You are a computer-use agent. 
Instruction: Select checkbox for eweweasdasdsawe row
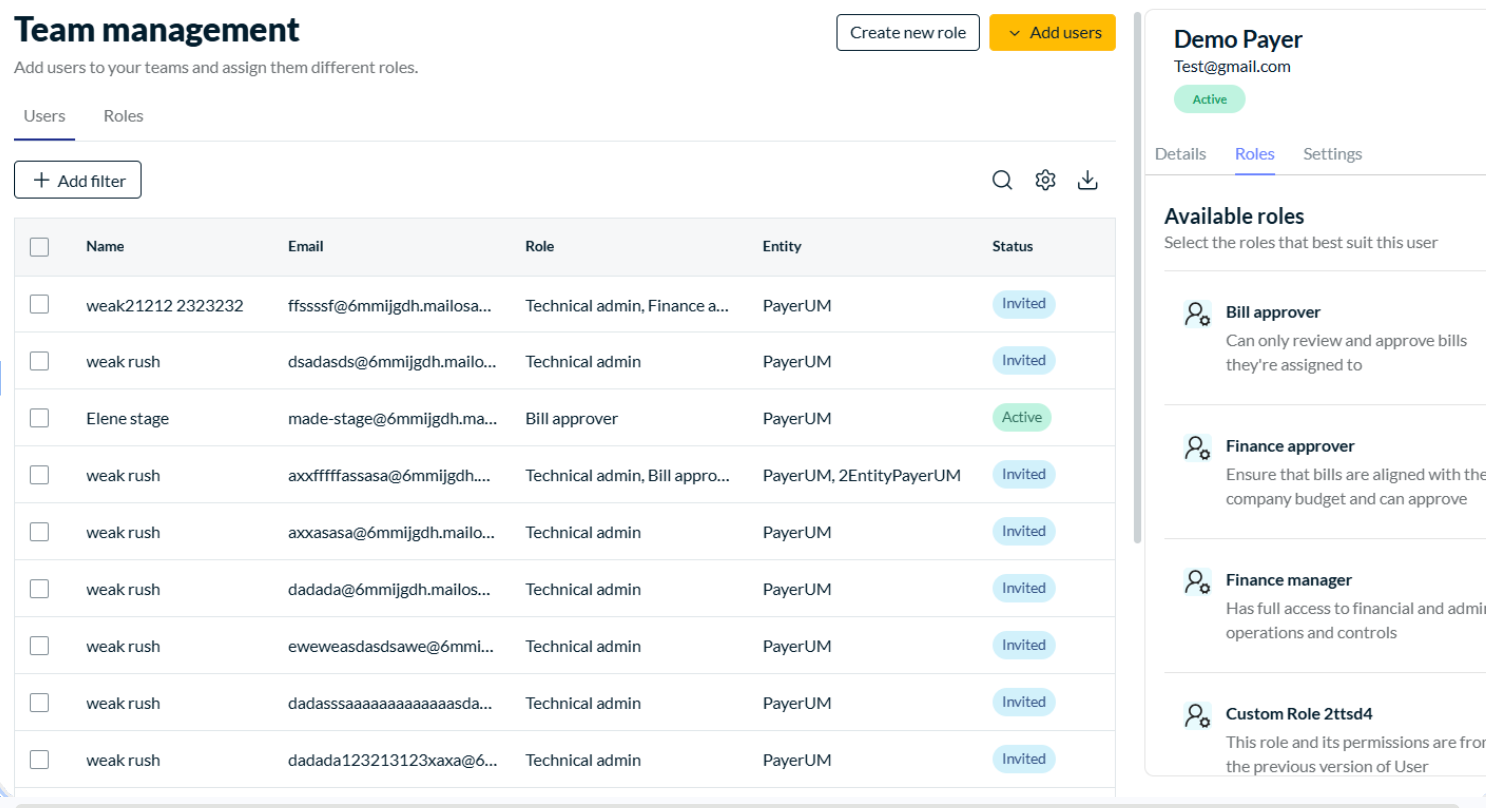click(x=39, y=646)
